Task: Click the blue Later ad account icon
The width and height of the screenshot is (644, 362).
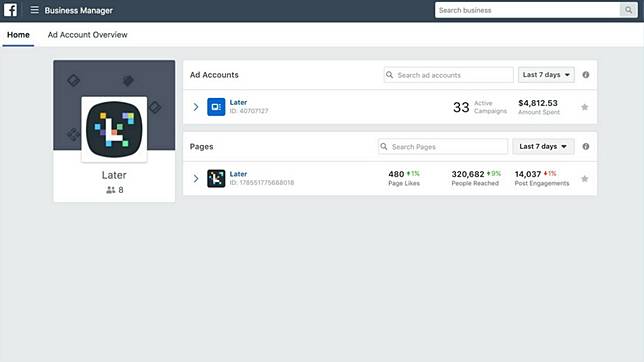Action: coord(216,107)
